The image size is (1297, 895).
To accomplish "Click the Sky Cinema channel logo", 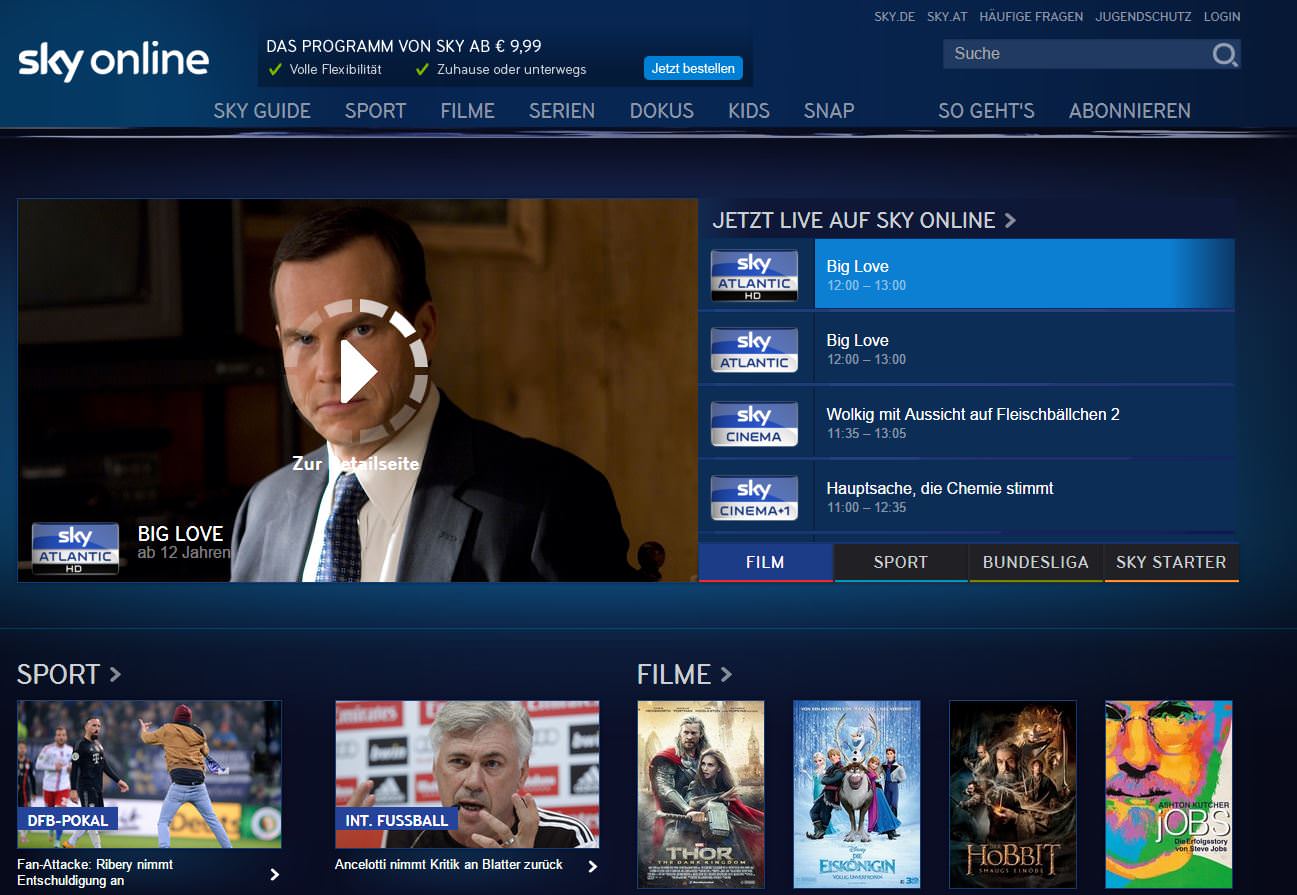I will pyautogui.click(x=754, y=423).
